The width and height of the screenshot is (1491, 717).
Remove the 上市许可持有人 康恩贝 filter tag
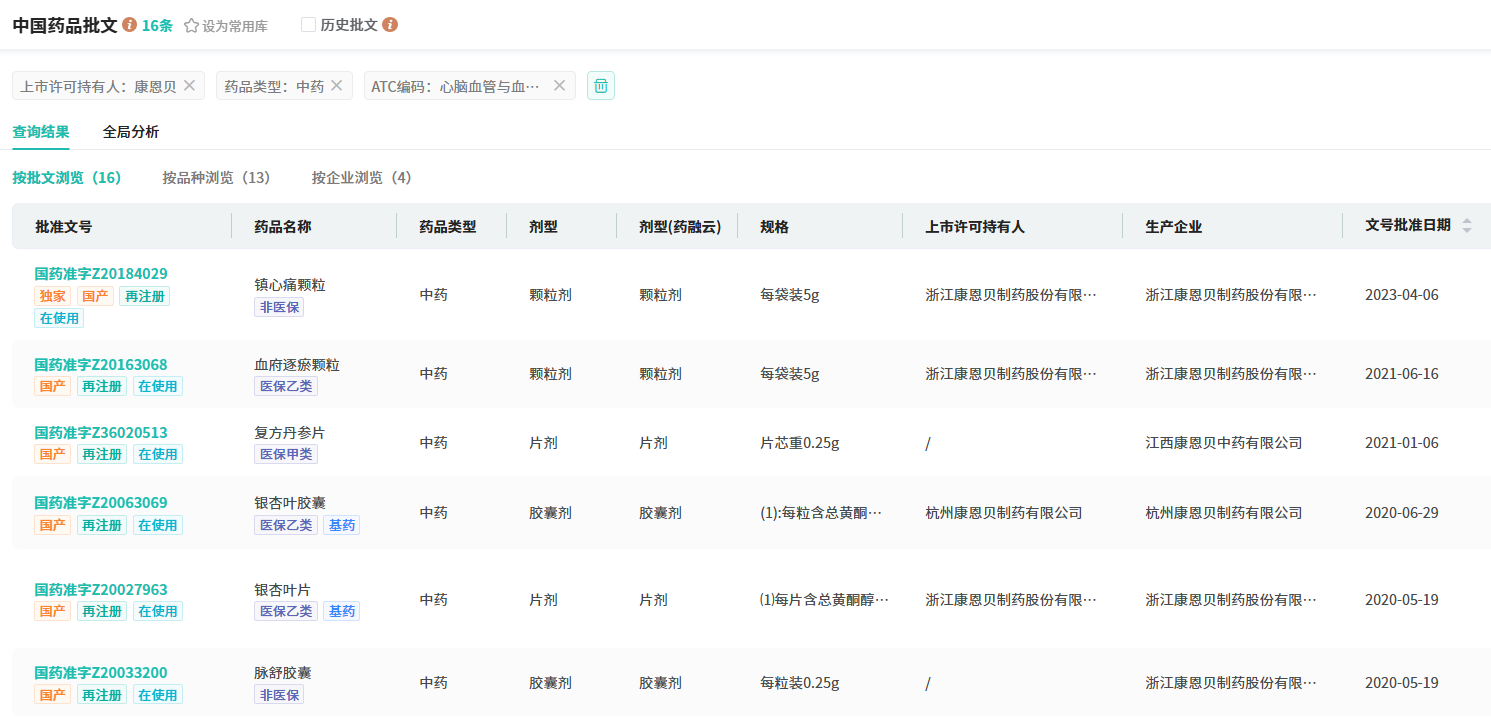pyautogui.click(x=189, y=86)
